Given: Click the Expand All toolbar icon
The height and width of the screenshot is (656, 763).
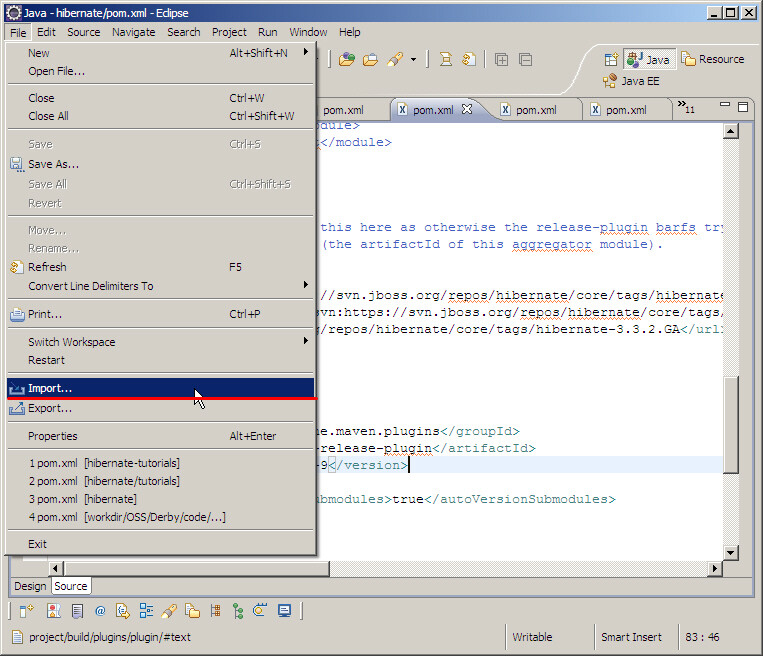Looking at the screenshot, I should point(501,59).
